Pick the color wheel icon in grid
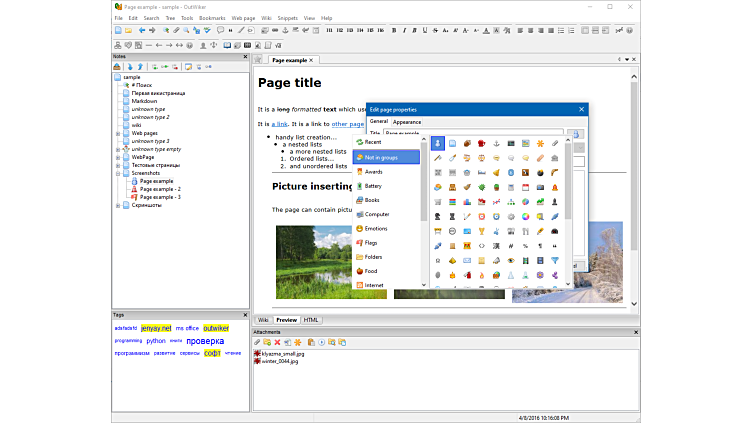 click(x=526, y=217)
